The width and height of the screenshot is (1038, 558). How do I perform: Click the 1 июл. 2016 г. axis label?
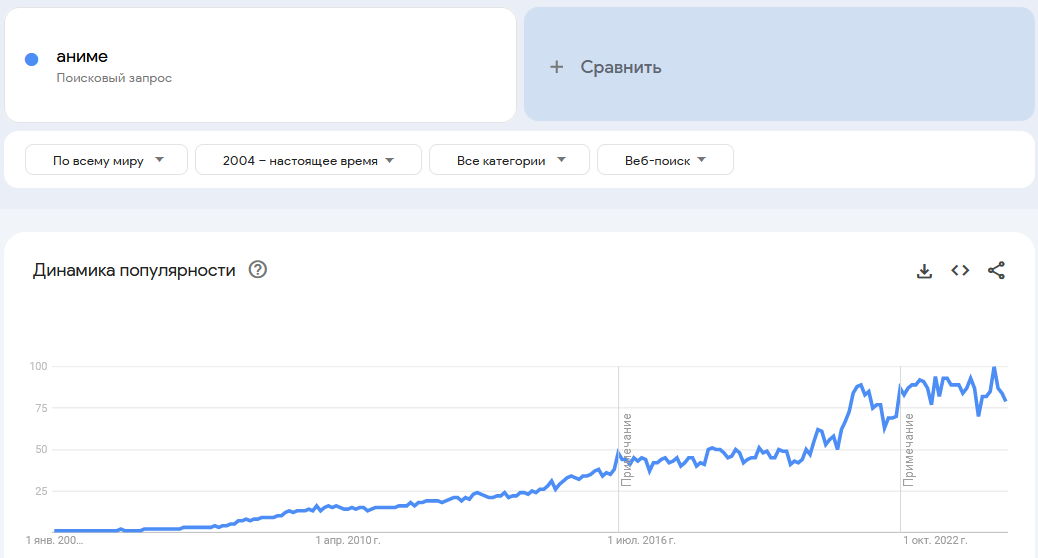tap(642, 541)
